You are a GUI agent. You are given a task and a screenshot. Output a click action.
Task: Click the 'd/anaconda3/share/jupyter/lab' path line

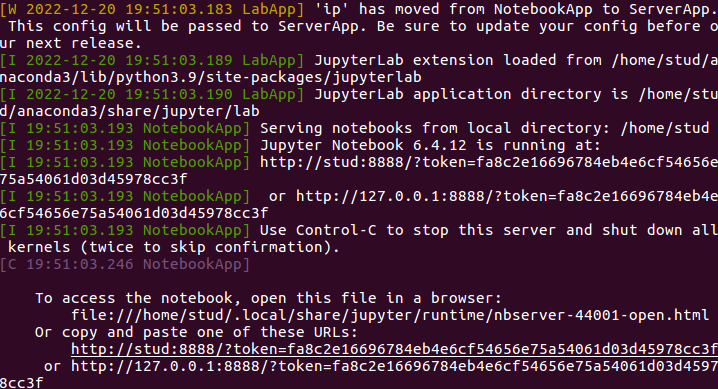(130, 111)
